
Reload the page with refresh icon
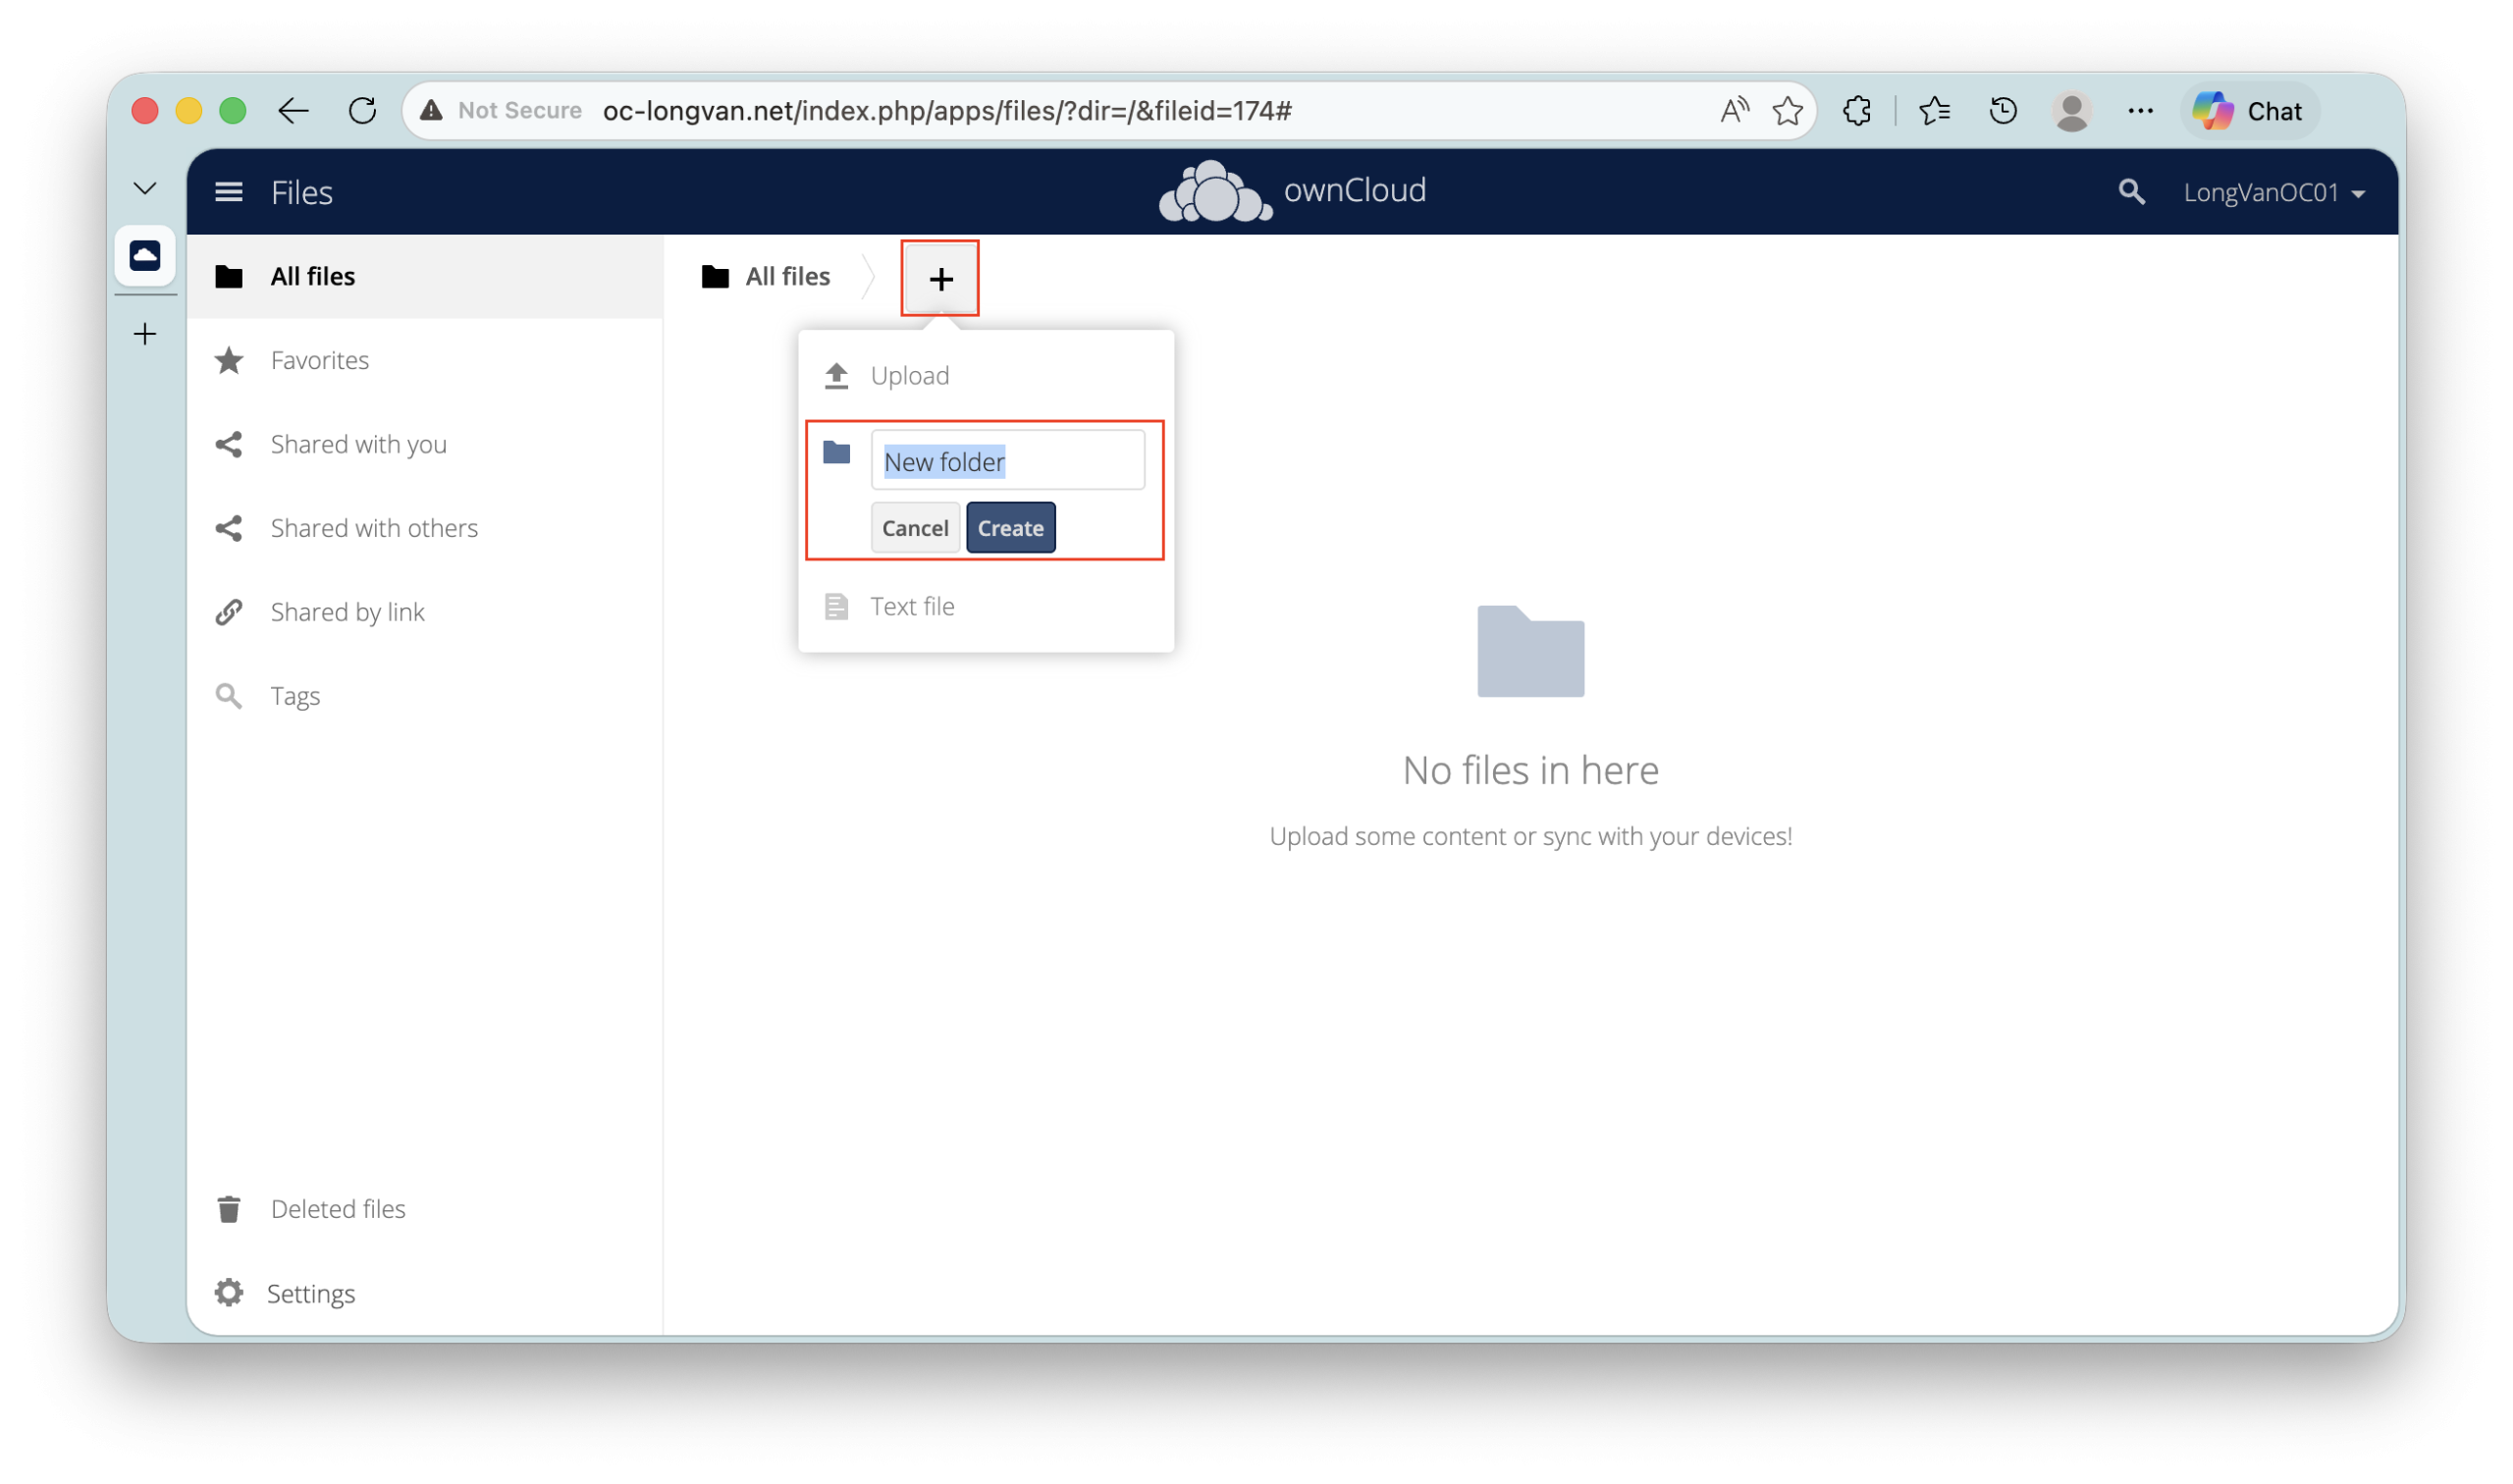[x=363, y=111]
